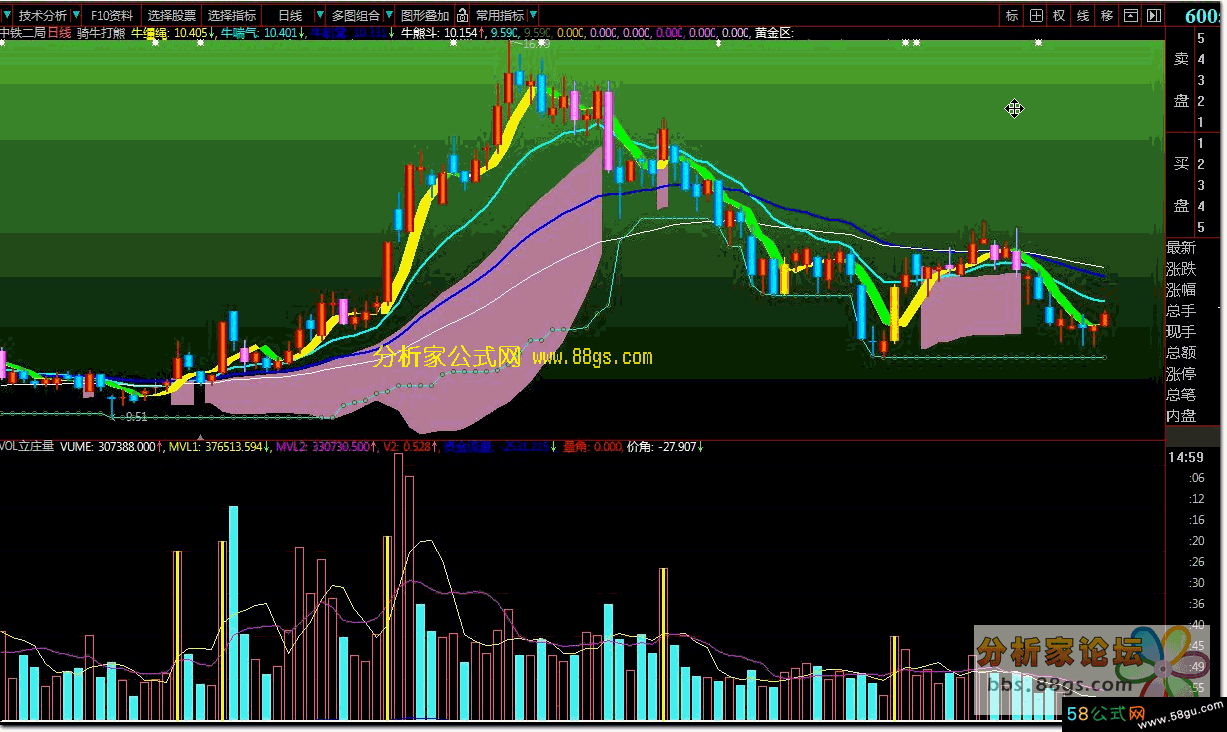1227x732 pixels.
Task: Click the collapse-panel up-arrow icon
Action: (1131, 15)
